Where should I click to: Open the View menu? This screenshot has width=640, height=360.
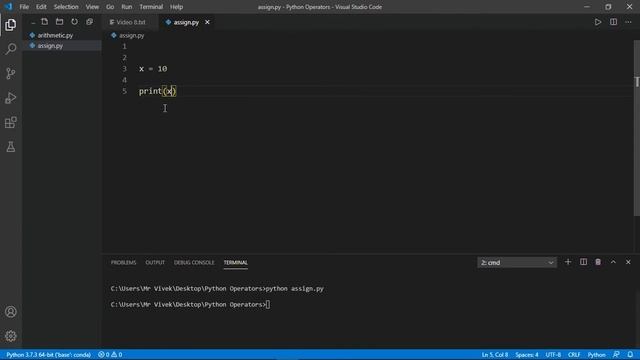(x=92, y=7)
